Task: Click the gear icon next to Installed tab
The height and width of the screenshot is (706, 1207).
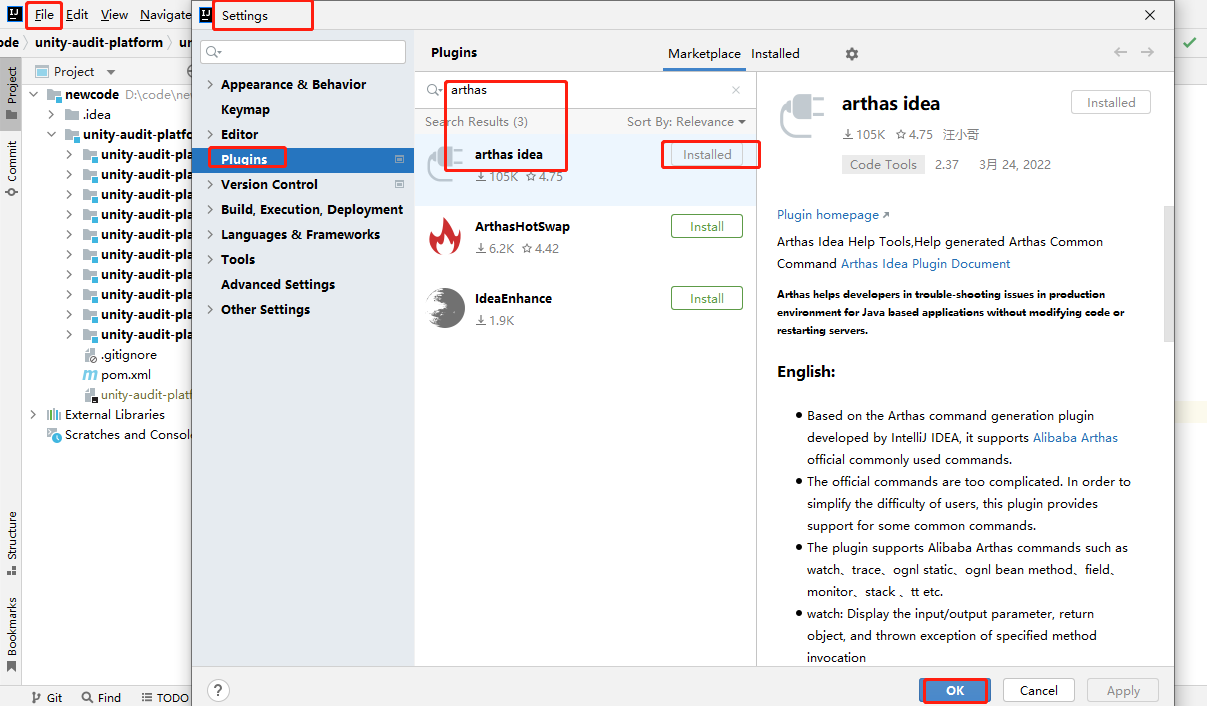Action: point(852,54)
